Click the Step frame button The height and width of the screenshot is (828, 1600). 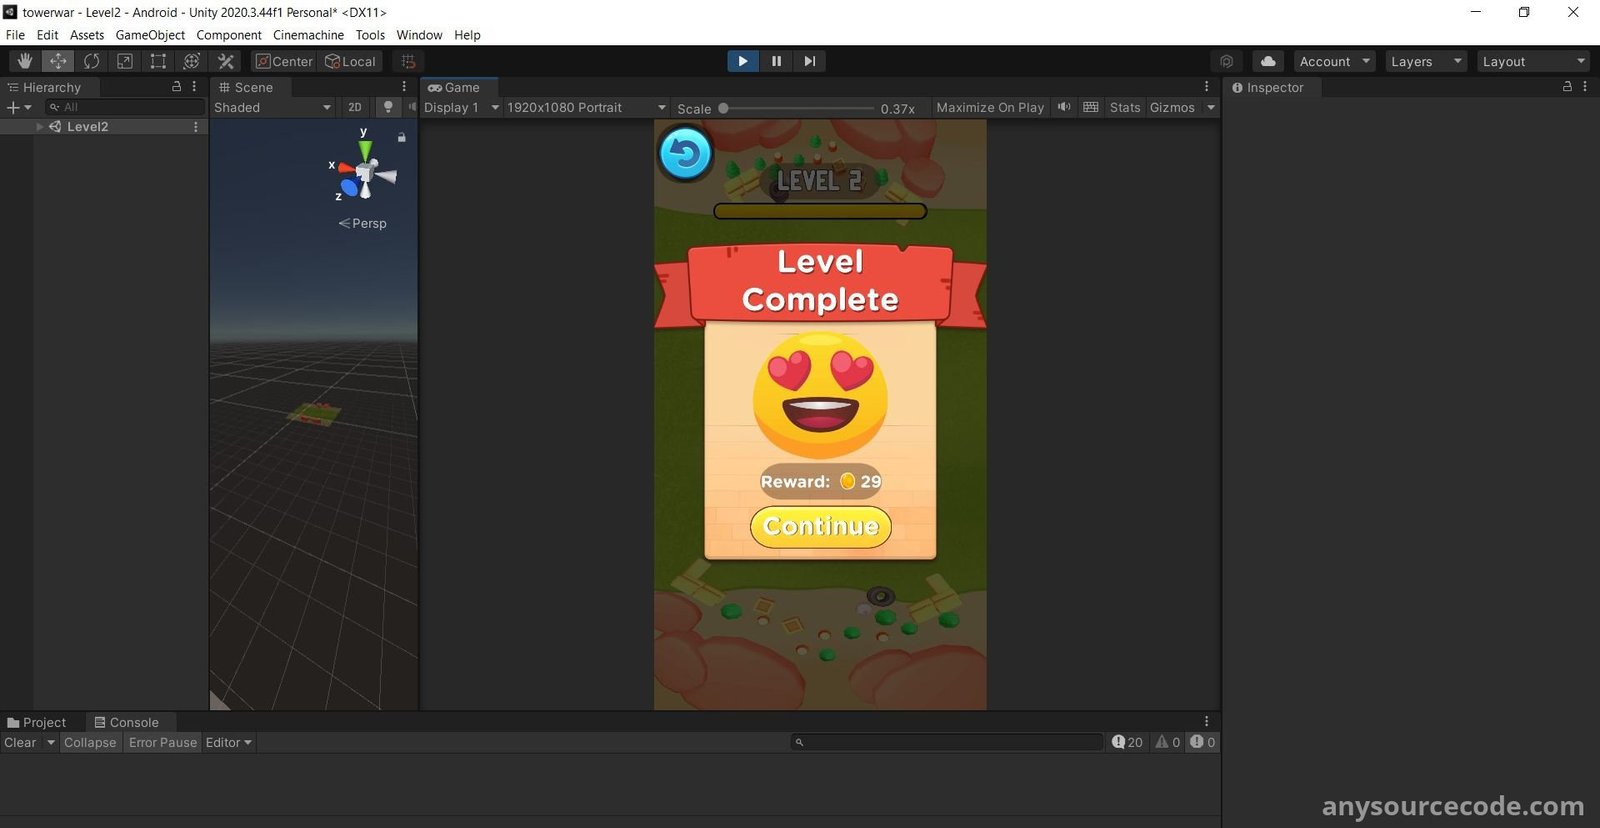pyautogui.click(x=809, y=61)
